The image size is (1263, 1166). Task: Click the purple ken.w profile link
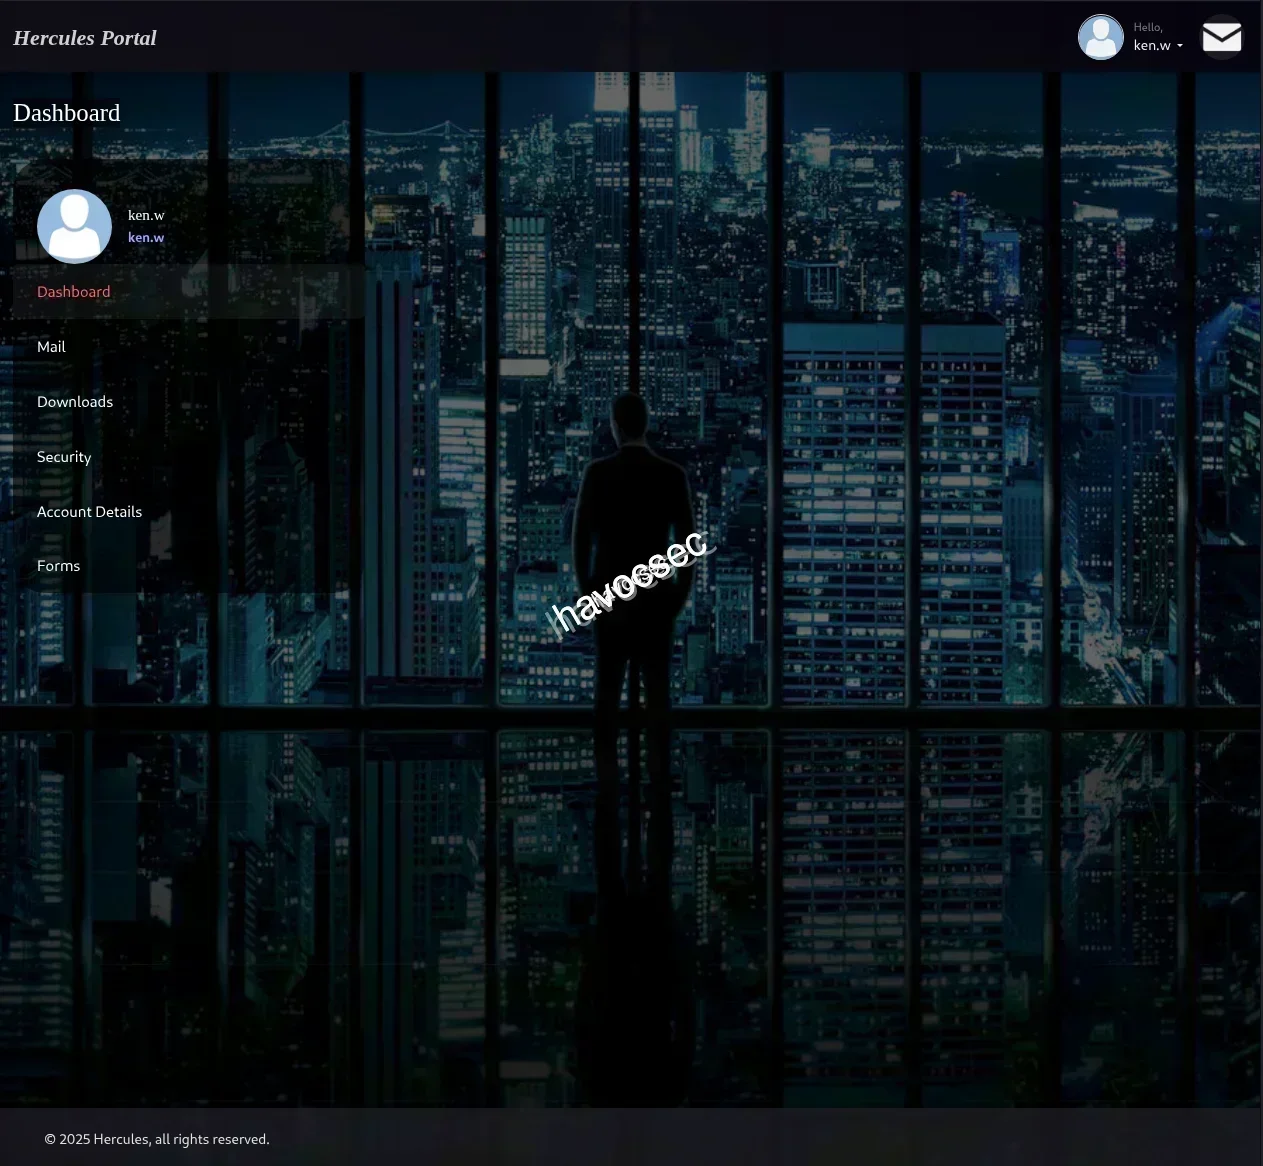(146, 238)
